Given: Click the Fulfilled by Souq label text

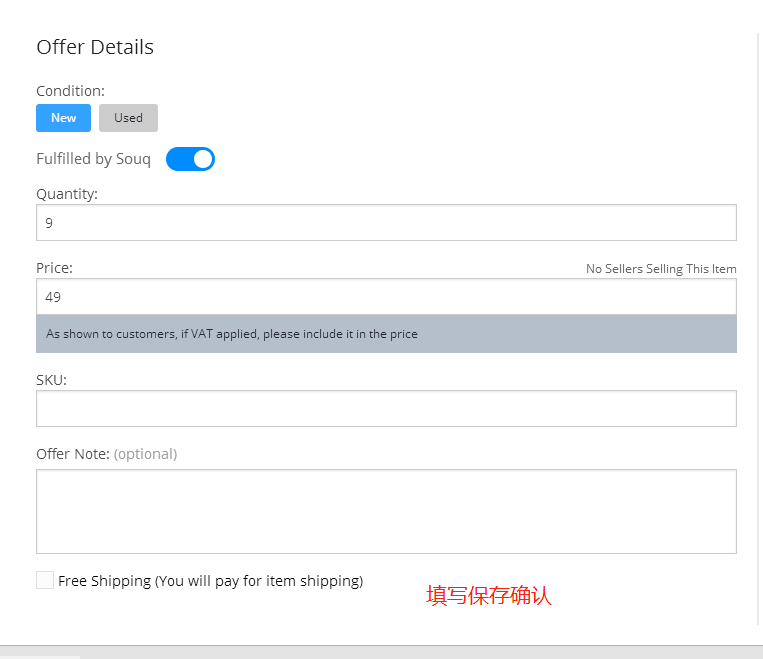Looking at the screenshot, I should pyautogui.click(x=93, y=159).
